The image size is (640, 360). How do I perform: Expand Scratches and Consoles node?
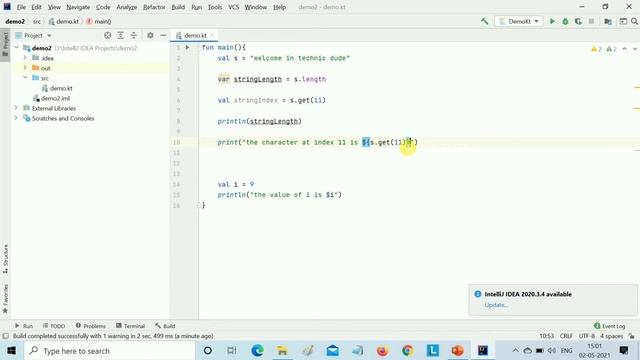coord(16,118)
